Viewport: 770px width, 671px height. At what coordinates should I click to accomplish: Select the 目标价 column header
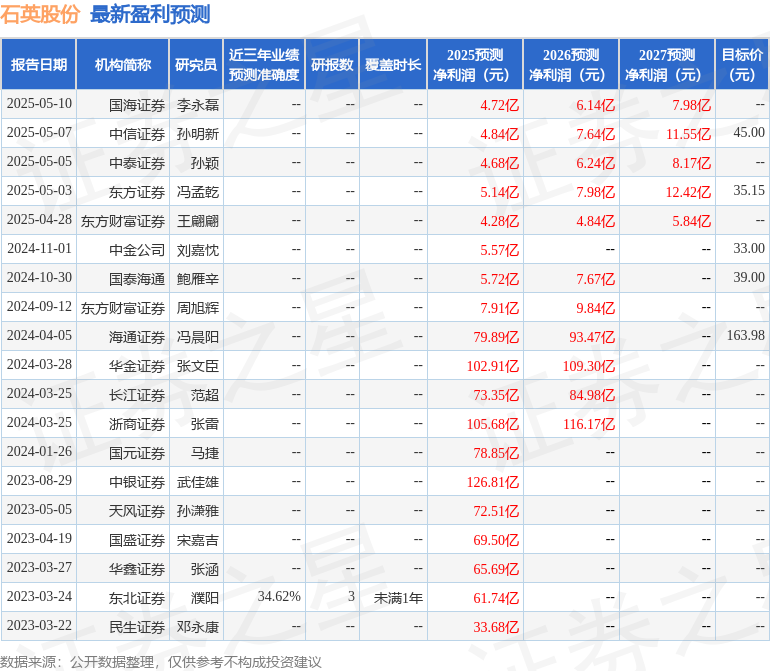(x=742, y=65)
